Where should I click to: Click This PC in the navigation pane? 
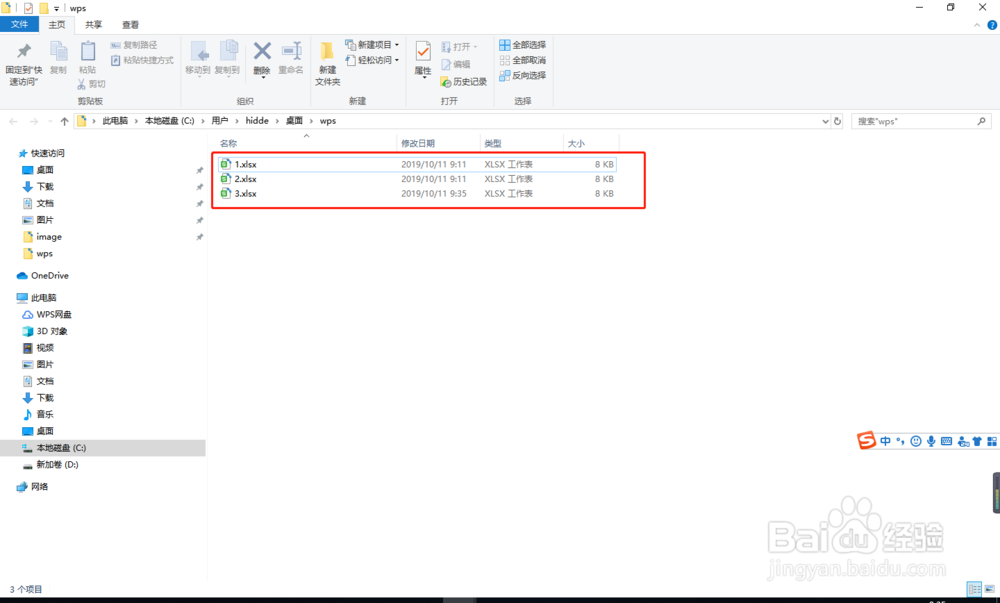(x=43, y=298)
